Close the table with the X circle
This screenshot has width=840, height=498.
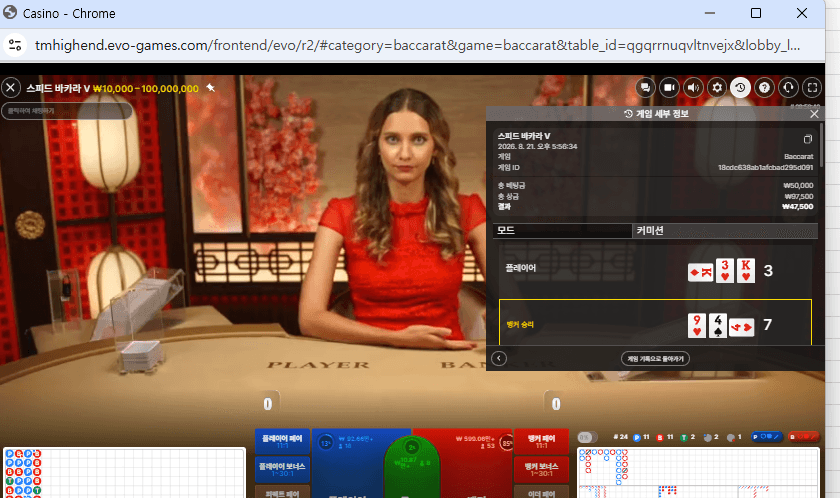[x=11, y=87]
